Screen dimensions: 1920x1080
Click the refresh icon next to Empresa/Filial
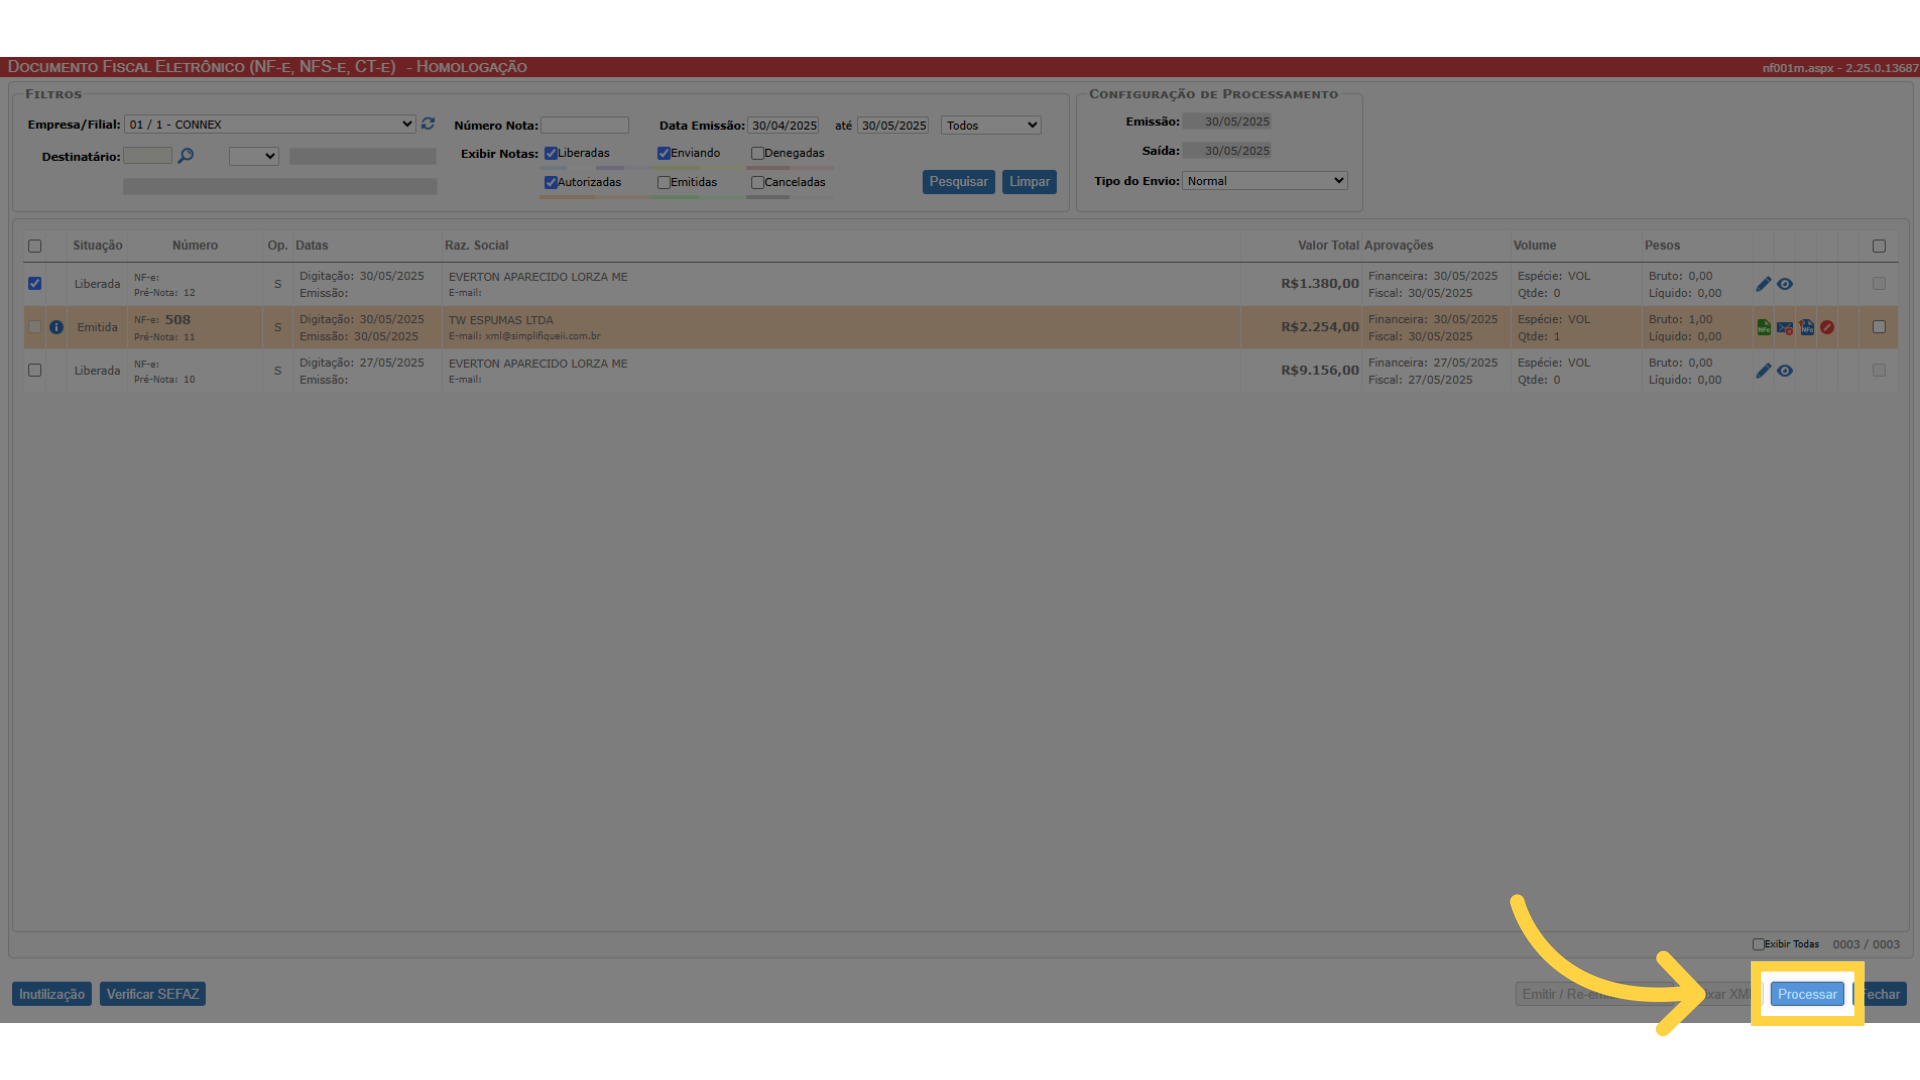tap(428, 124)
